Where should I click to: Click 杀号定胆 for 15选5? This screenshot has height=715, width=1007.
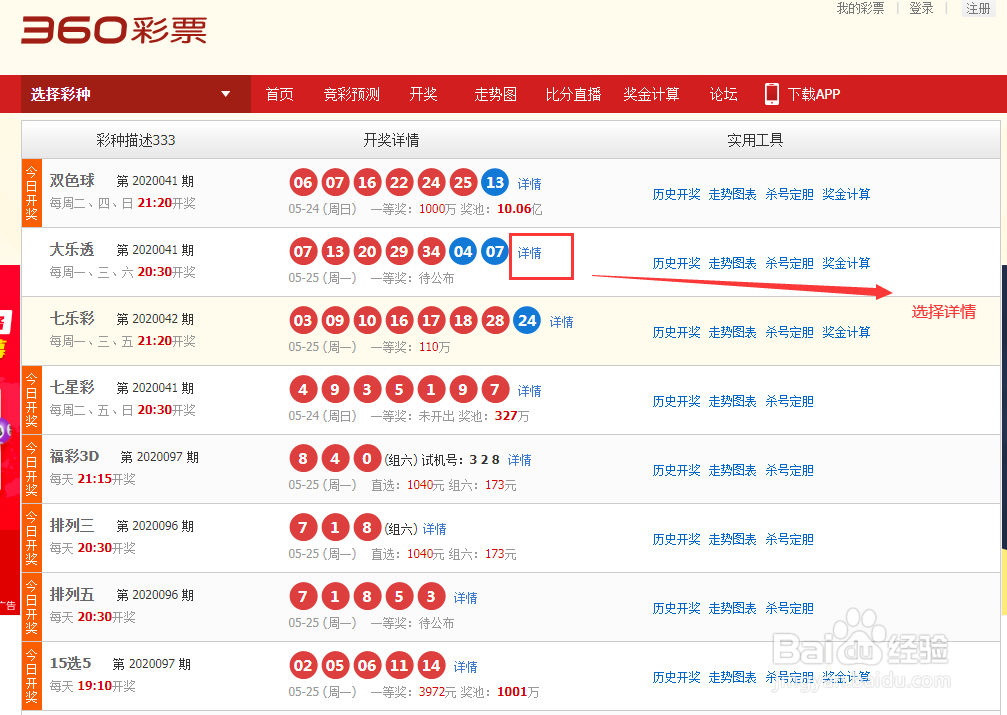789,677
